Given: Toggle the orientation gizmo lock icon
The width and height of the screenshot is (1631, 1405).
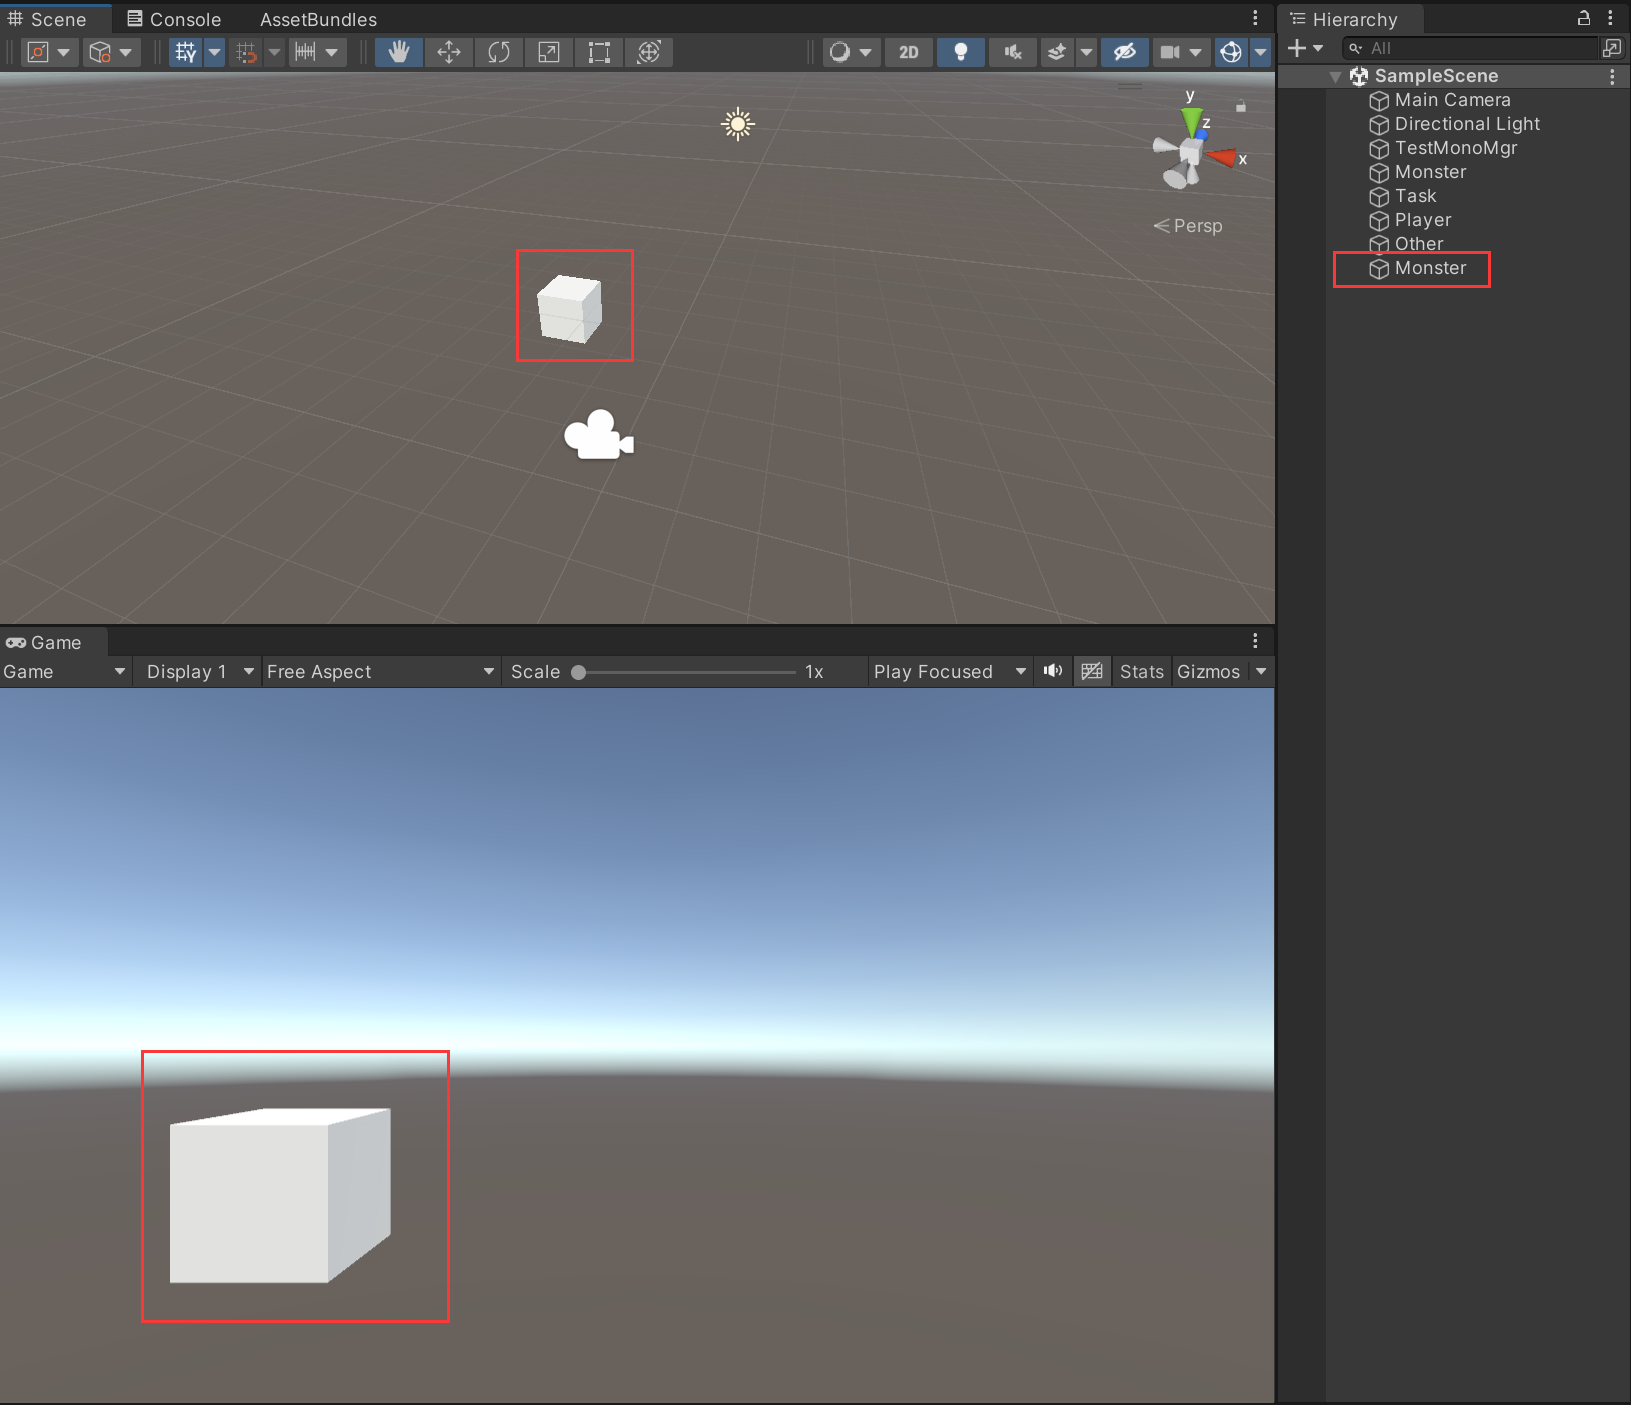Looking at the screenshot, I should pos(1241,106).
